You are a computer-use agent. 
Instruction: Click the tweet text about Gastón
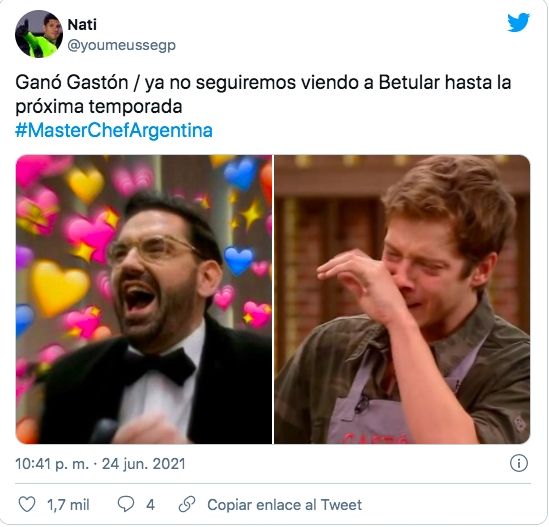263,94
